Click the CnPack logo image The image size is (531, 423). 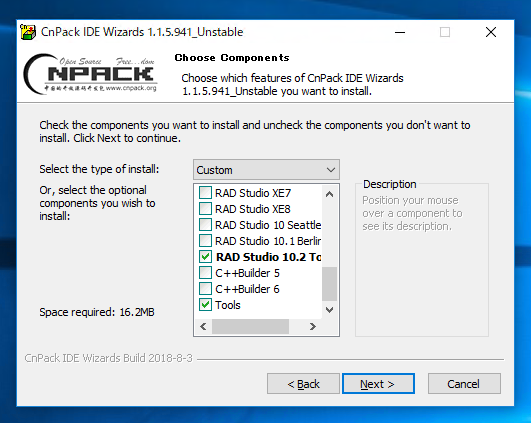[x=90, y=74]
